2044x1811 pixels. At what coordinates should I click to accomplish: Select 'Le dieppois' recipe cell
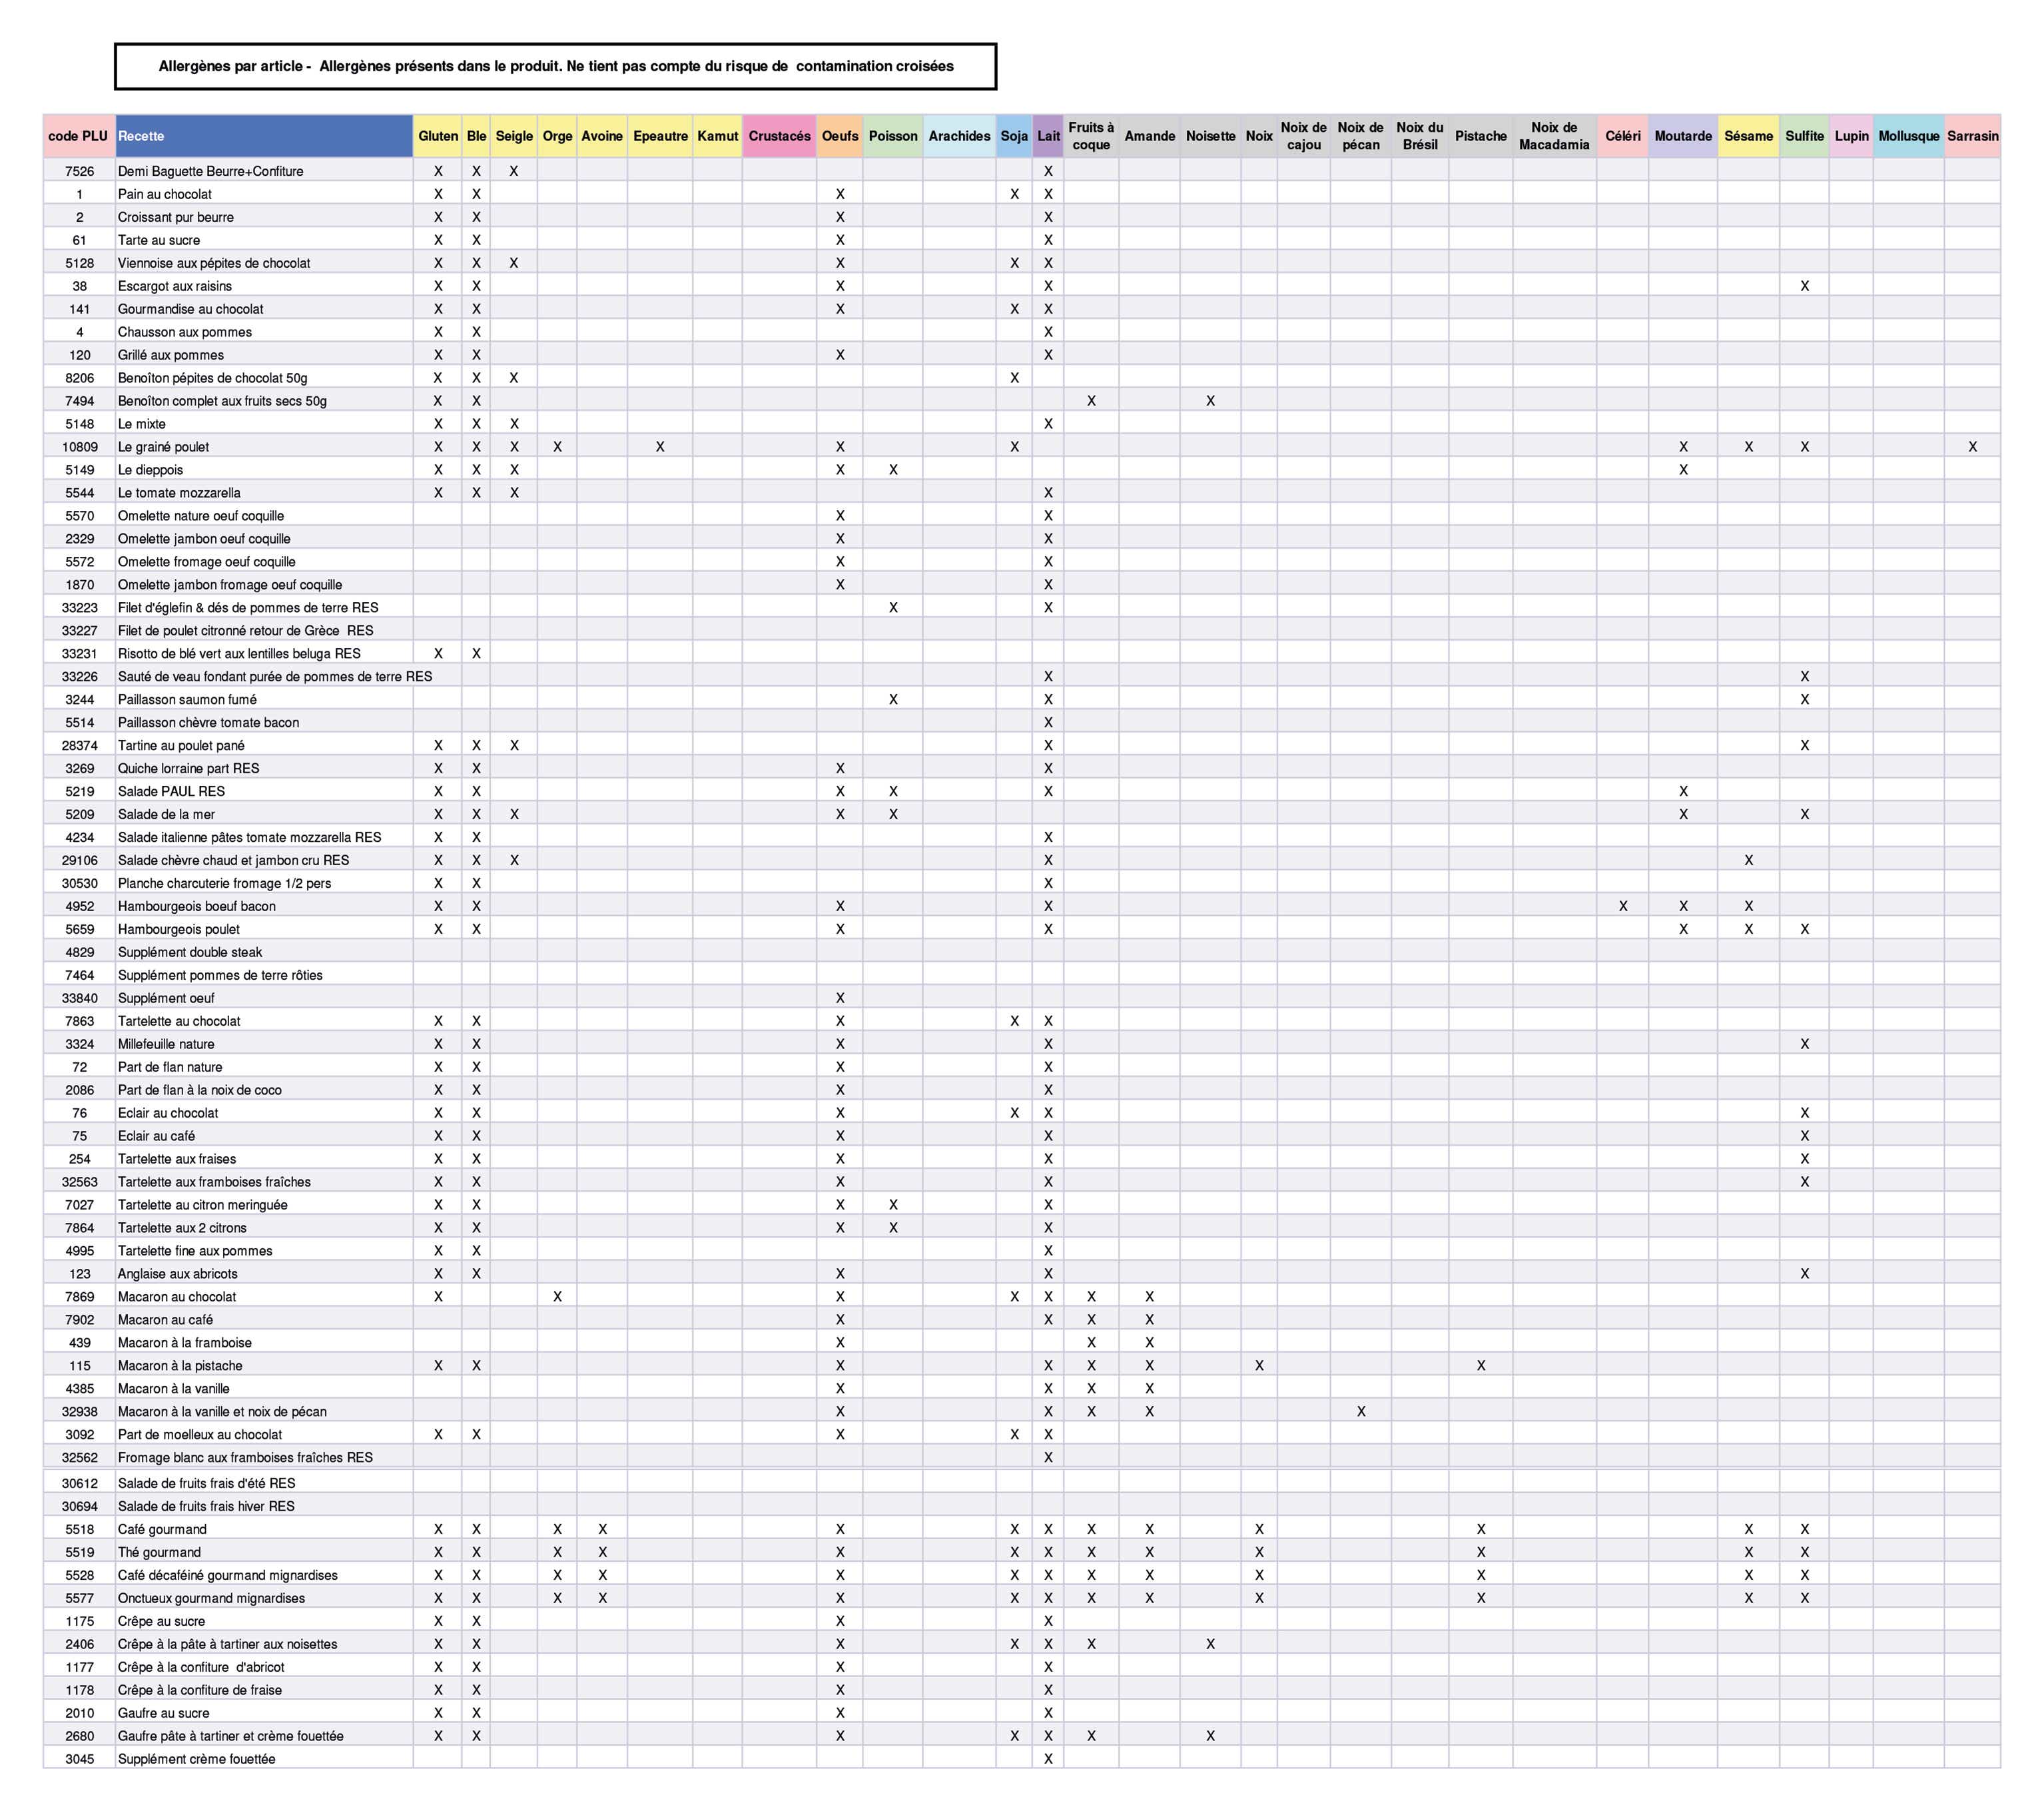(x=264, y=470)
